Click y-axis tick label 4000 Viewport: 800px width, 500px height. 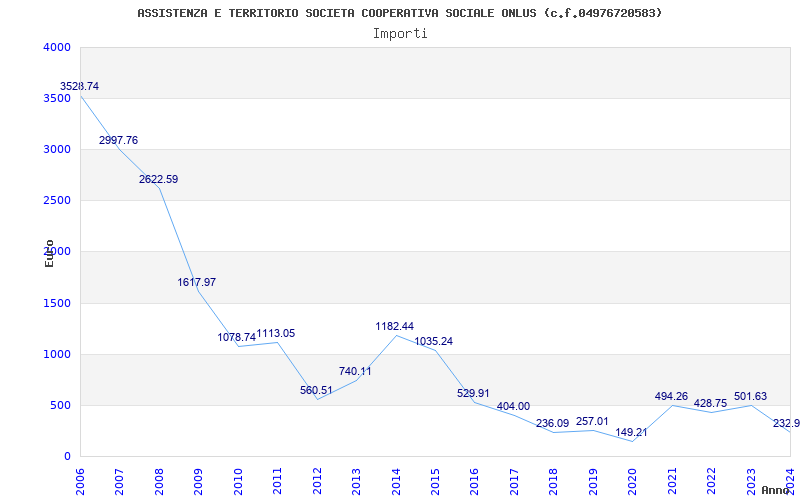[x=57, y=47]
